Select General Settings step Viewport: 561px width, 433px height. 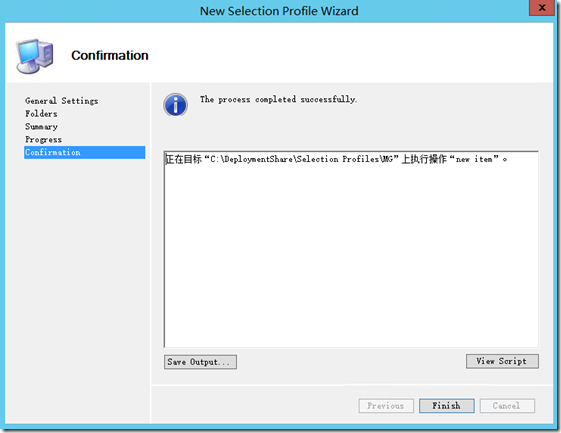click(x=62, y=101)
